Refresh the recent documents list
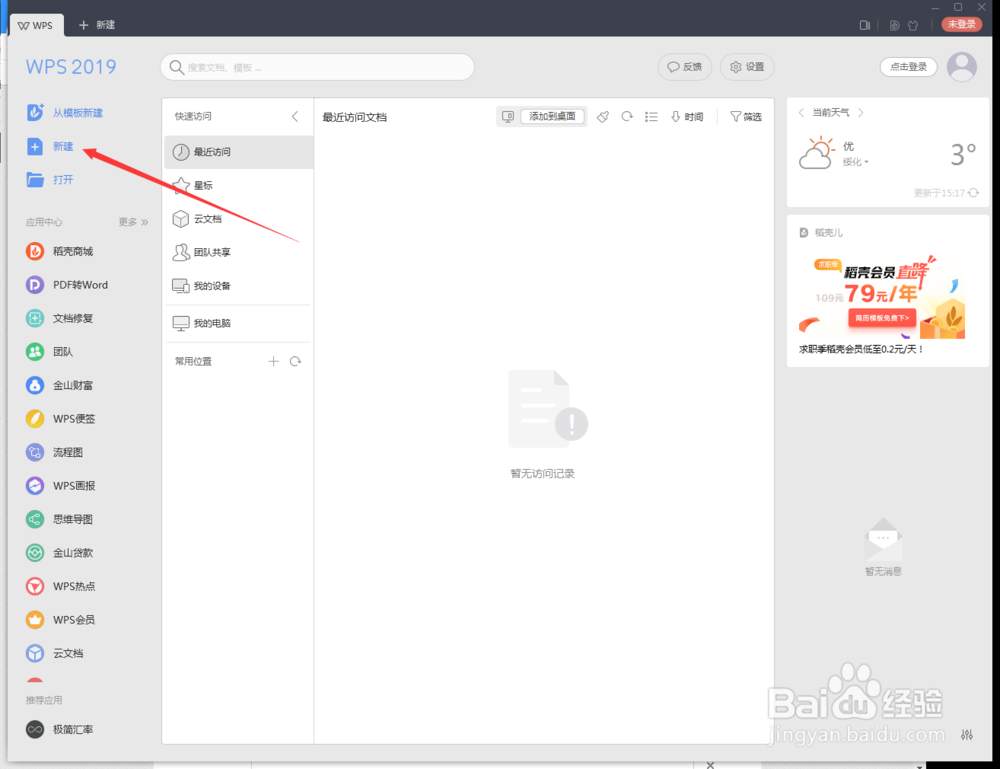Viewport: 1000px width, 769px height. 627,116
